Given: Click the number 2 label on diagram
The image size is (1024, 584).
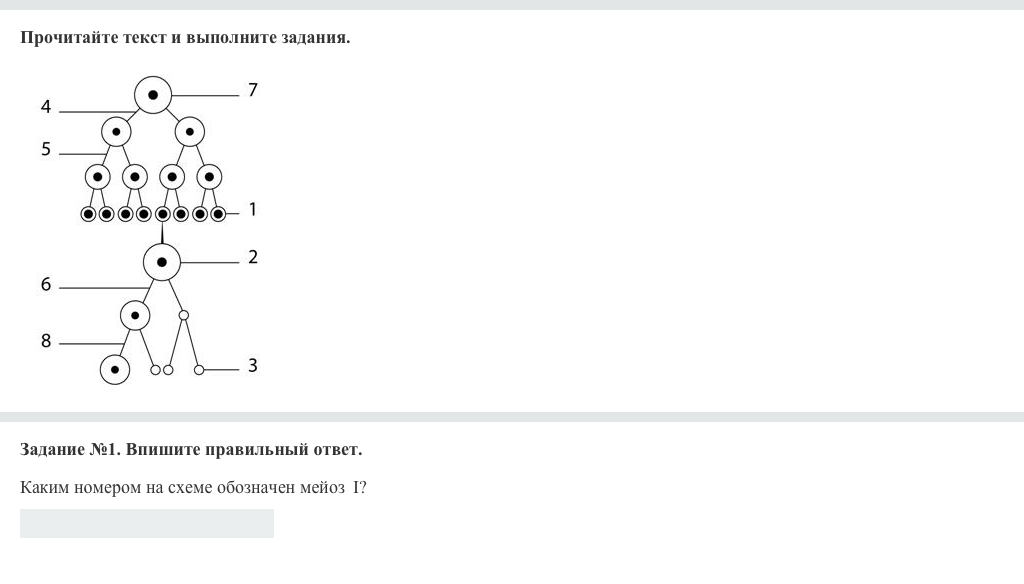Looking at the screenshot, I should tap(253, 257).
